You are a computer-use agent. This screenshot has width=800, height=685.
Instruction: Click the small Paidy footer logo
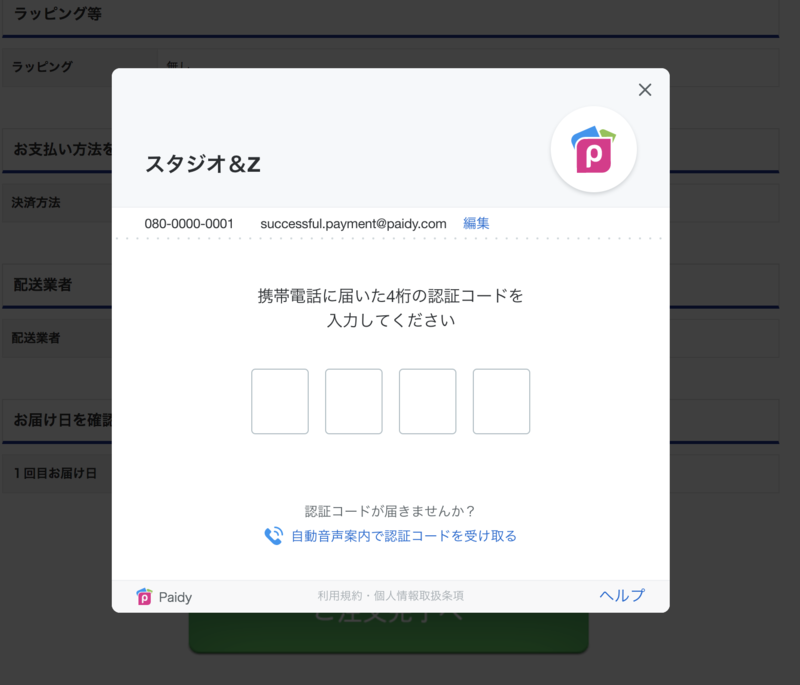click(144, 596)
